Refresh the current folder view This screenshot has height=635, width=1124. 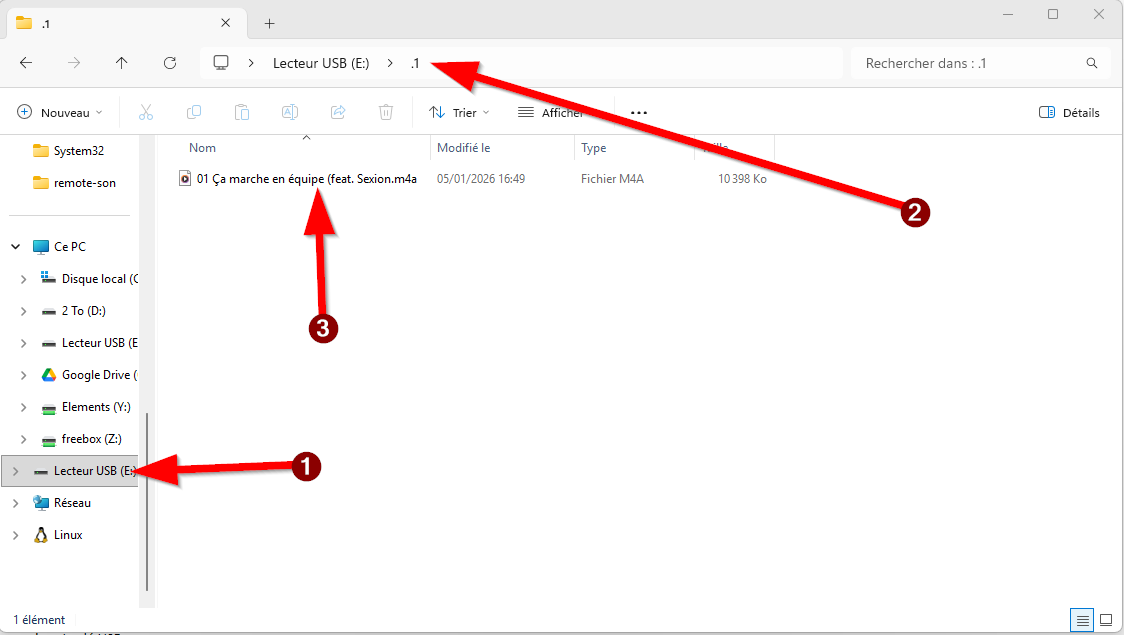tap(170, 63)
